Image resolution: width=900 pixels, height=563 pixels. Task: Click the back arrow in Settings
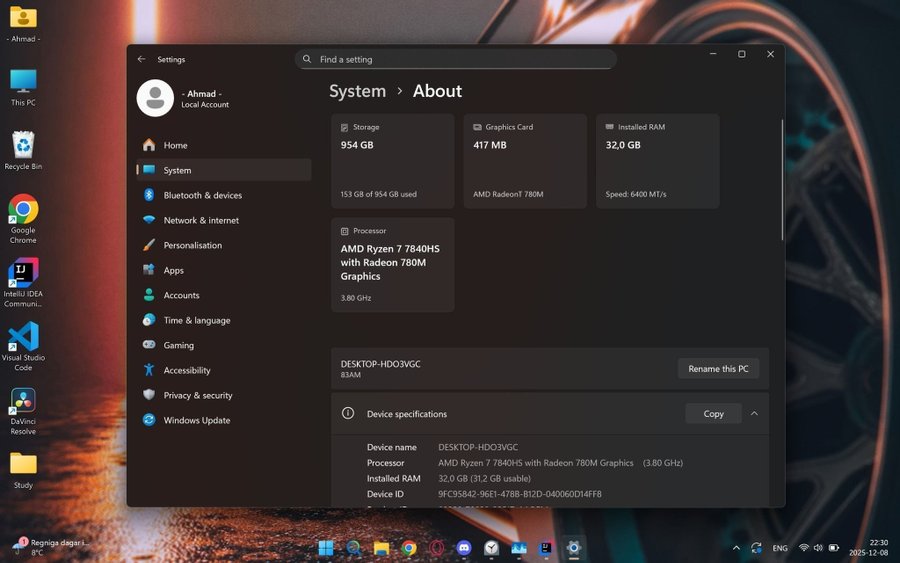point(141,59)
